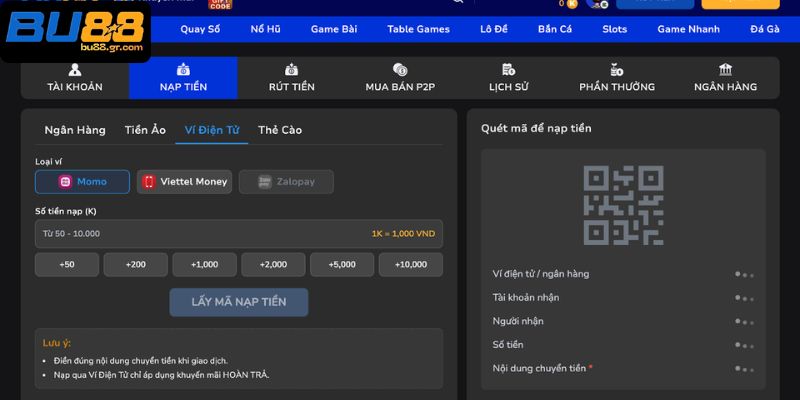Open Quay Số in the navigation bar
The height and width of the screenshot is (400, 800).
coord(200,29)
